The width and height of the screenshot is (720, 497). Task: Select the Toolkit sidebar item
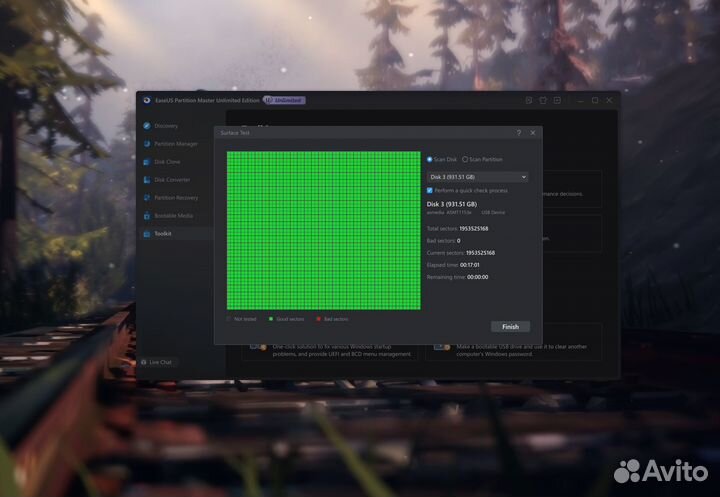163,234
